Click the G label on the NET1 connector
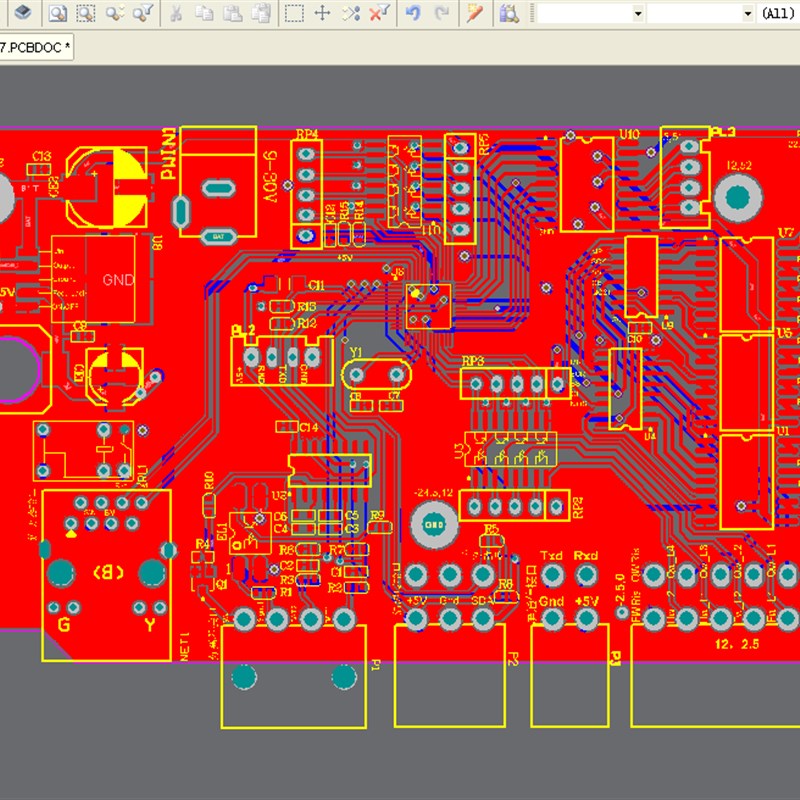Viewport: 800px width, 800px height. pos(64,624)
